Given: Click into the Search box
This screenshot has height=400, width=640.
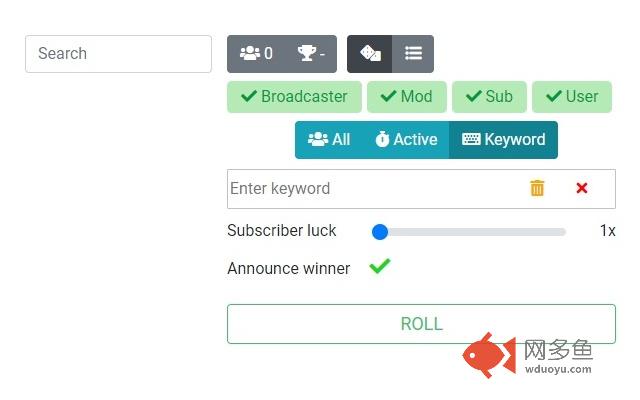Looking at the screenshot, I should [x=118, y=54].
